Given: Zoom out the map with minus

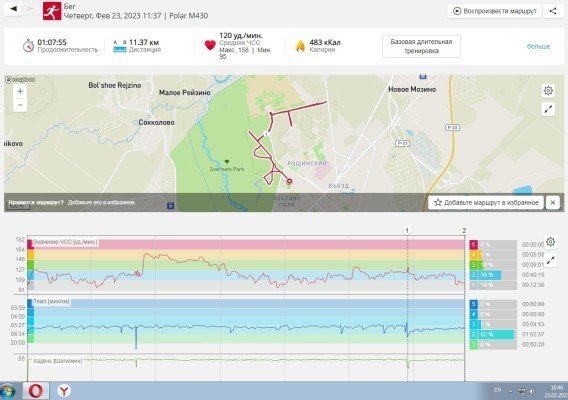Looking at the screenshot, I should click(20, 105).
